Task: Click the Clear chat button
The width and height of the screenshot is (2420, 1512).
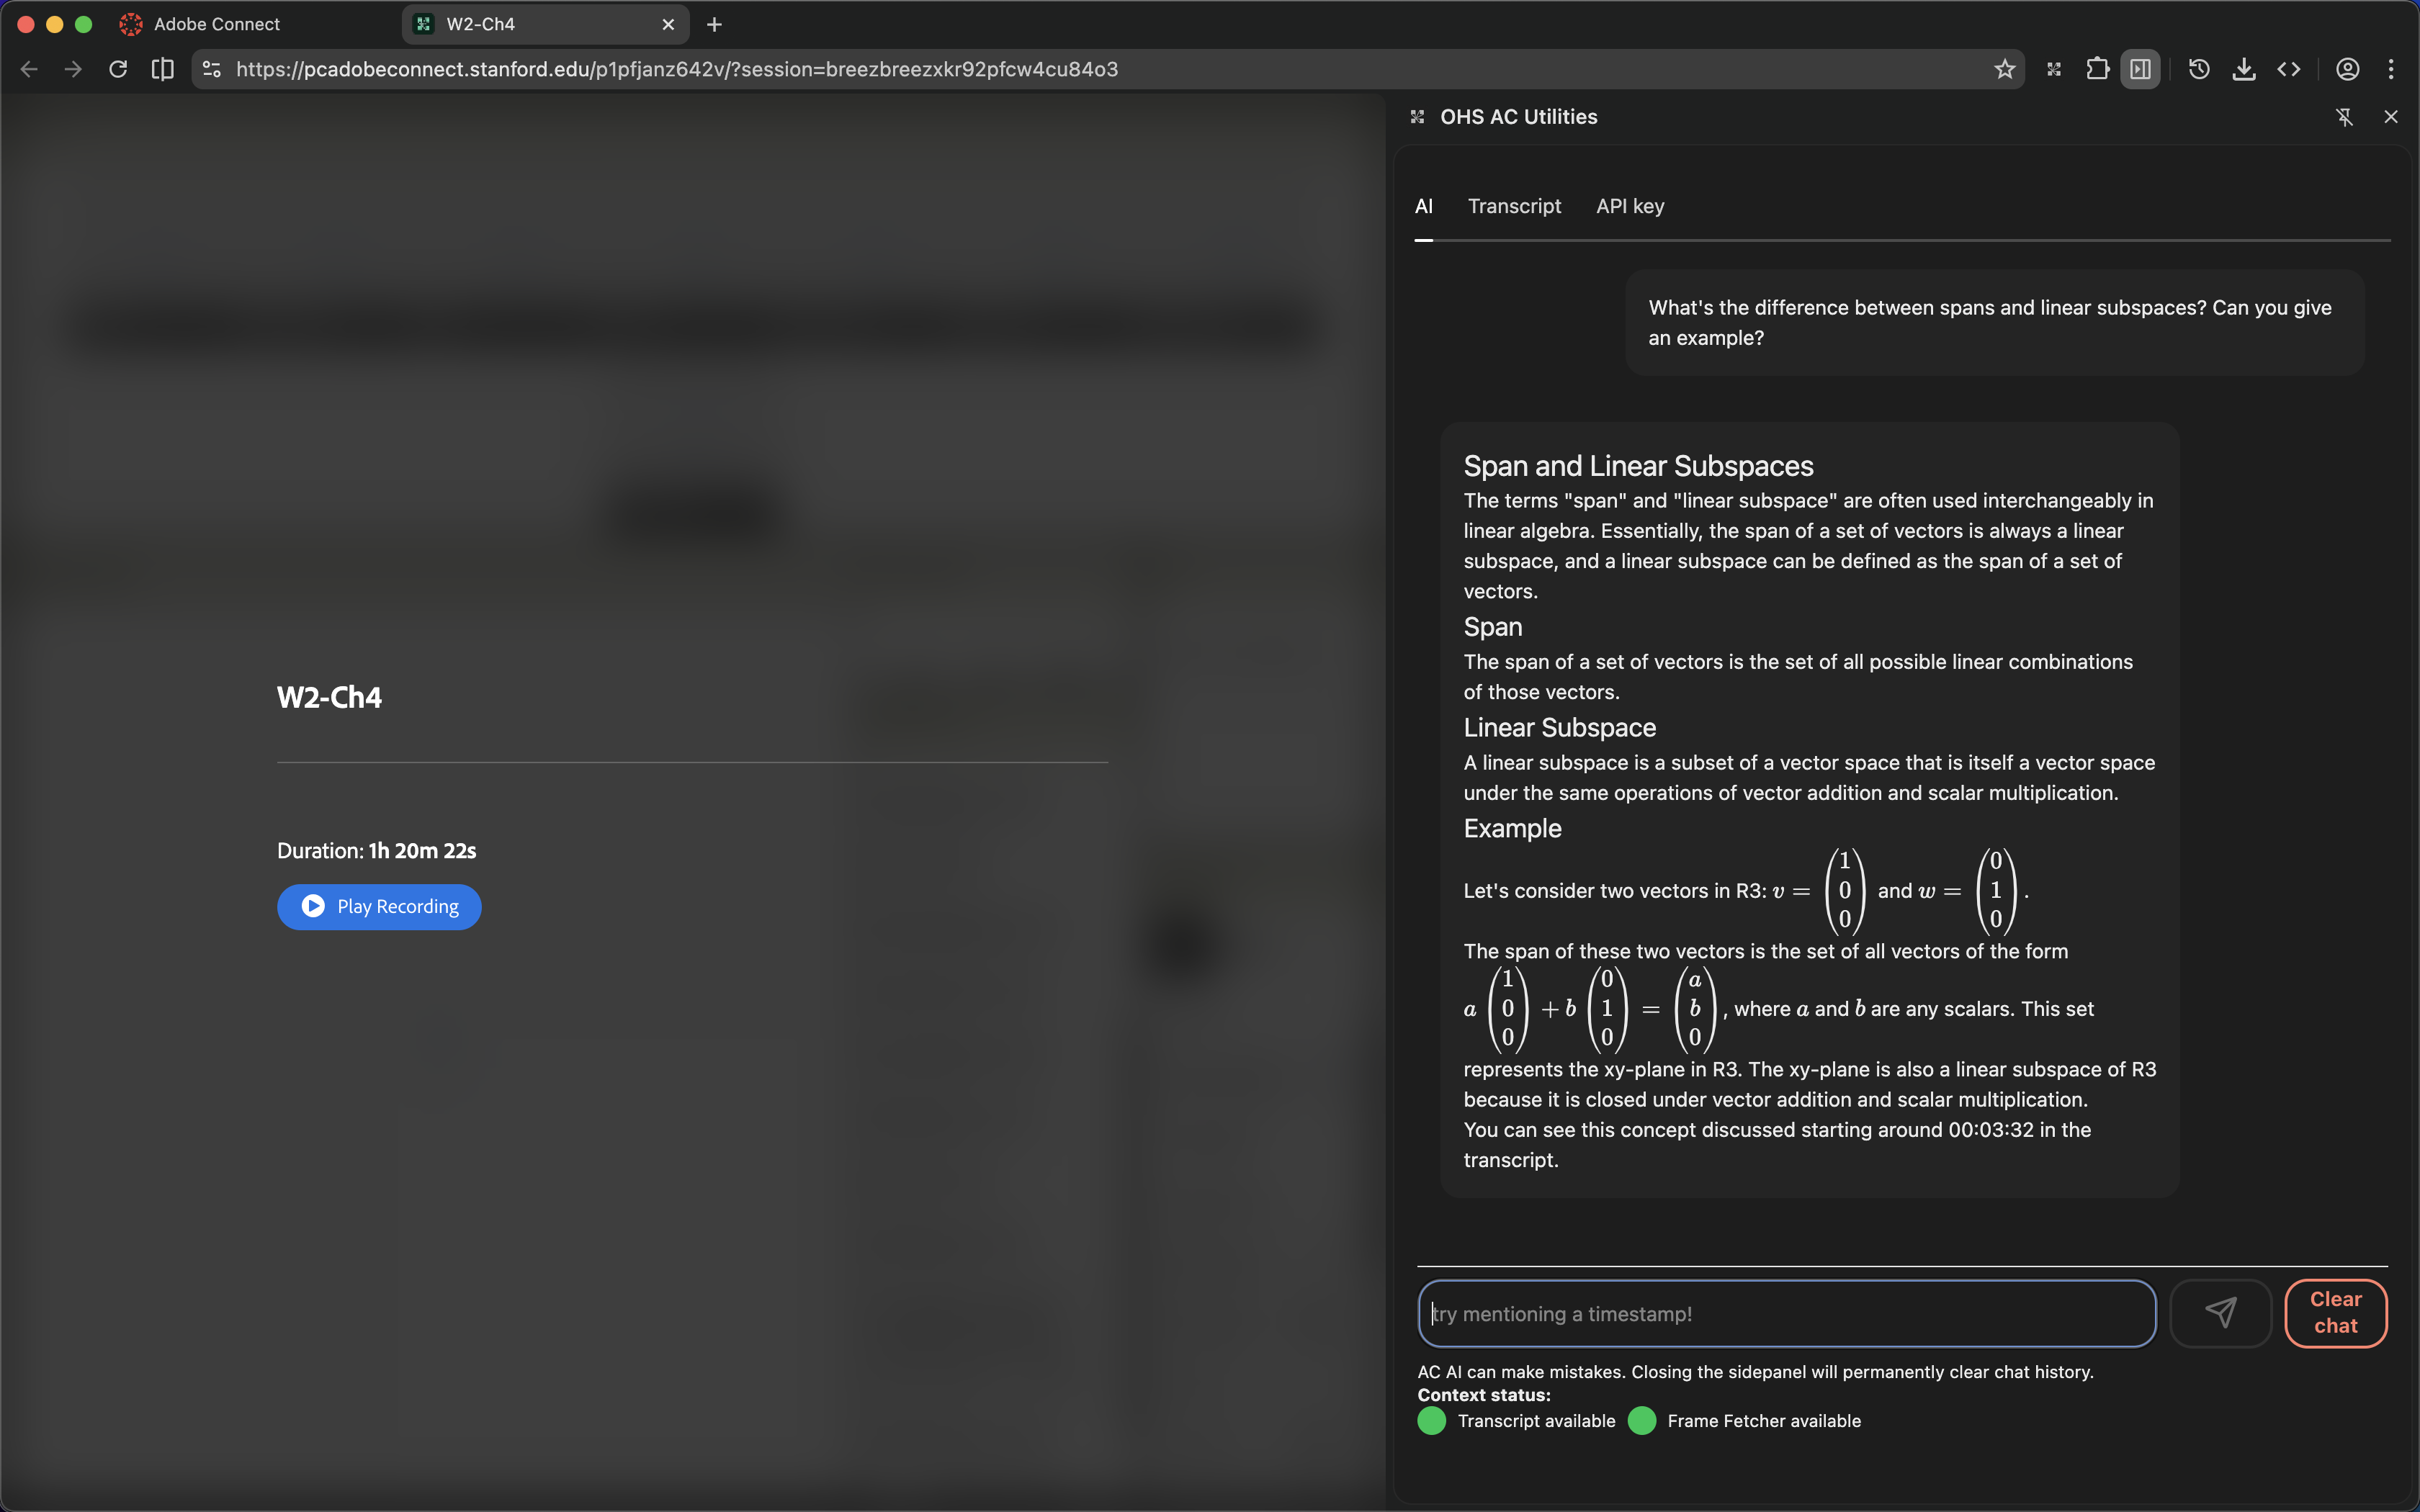Action: [2335, 1312]
